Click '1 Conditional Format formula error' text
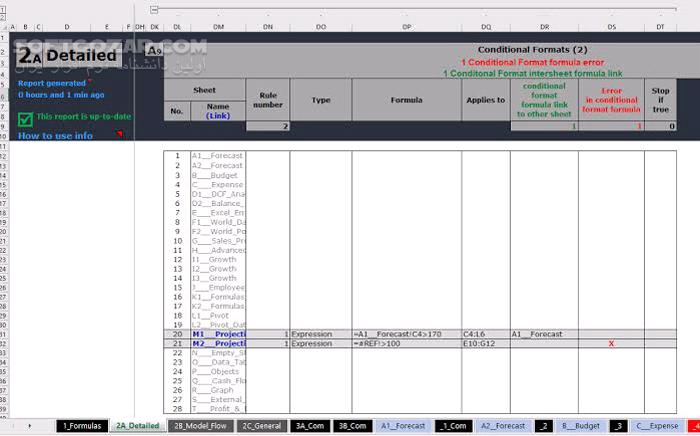 pyautogui.click(x=532, y=62)
